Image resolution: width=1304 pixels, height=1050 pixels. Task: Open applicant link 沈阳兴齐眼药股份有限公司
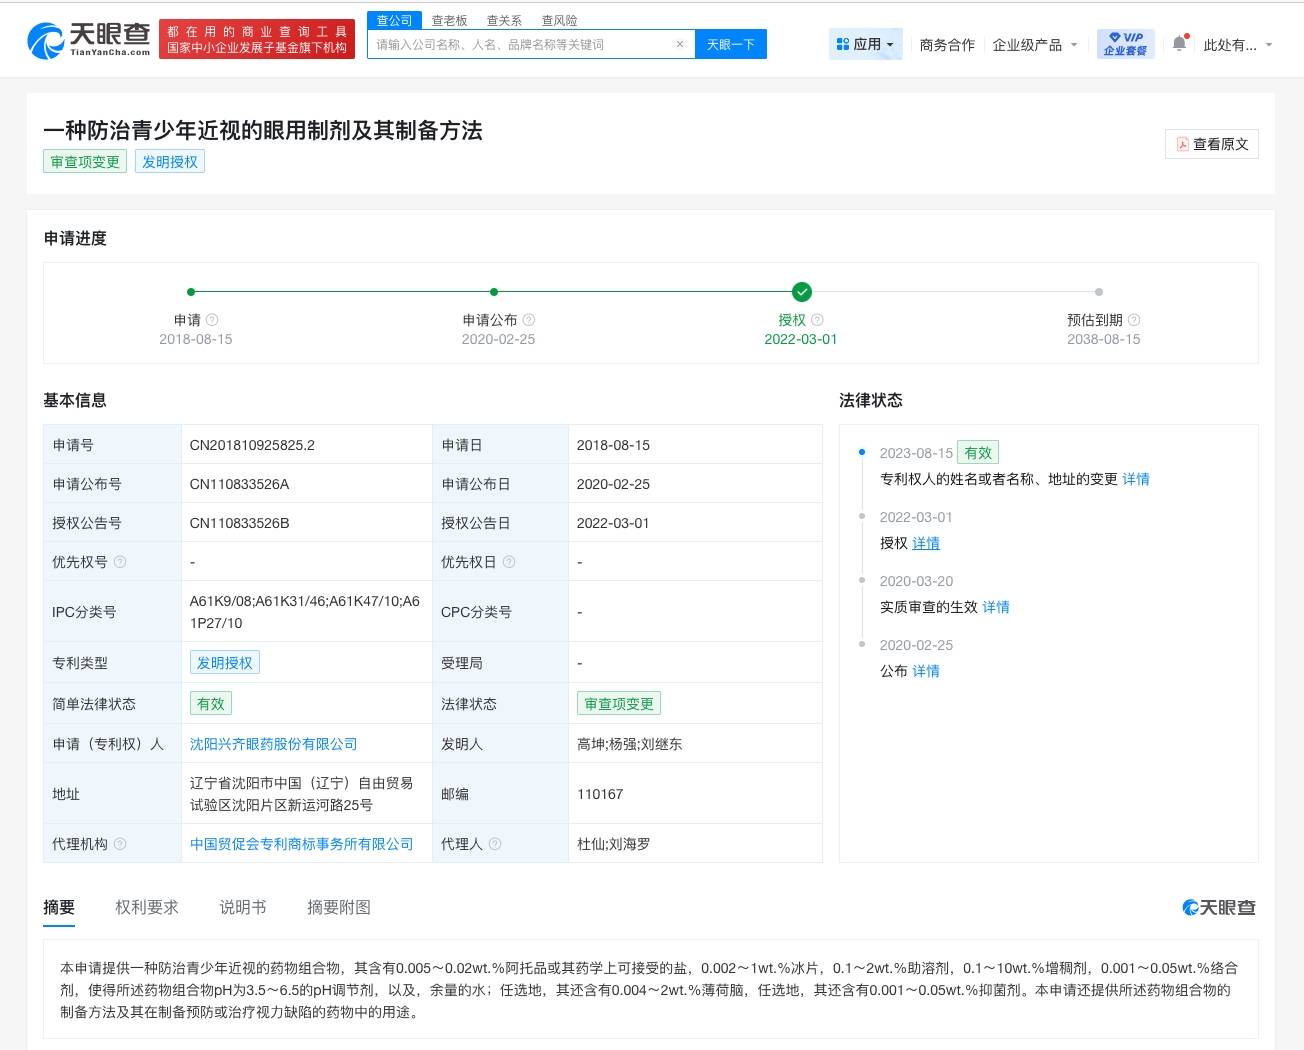273,744
